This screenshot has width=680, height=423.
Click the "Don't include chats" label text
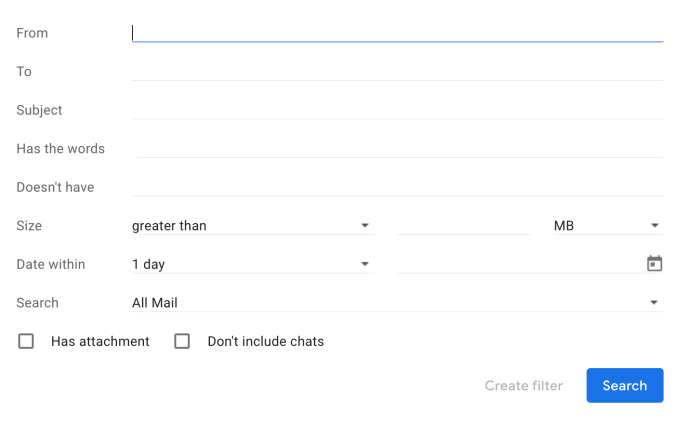pyautogui.click(x=265, y=341)
